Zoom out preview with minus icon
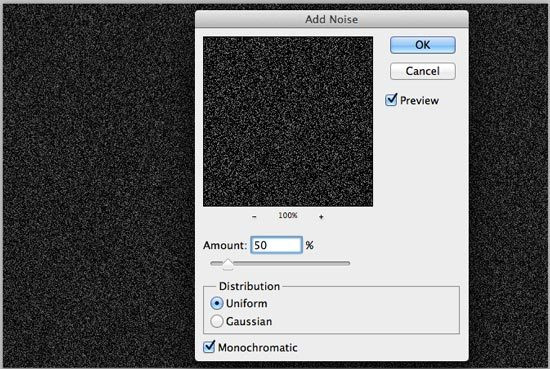 click(x=254, y=217)
